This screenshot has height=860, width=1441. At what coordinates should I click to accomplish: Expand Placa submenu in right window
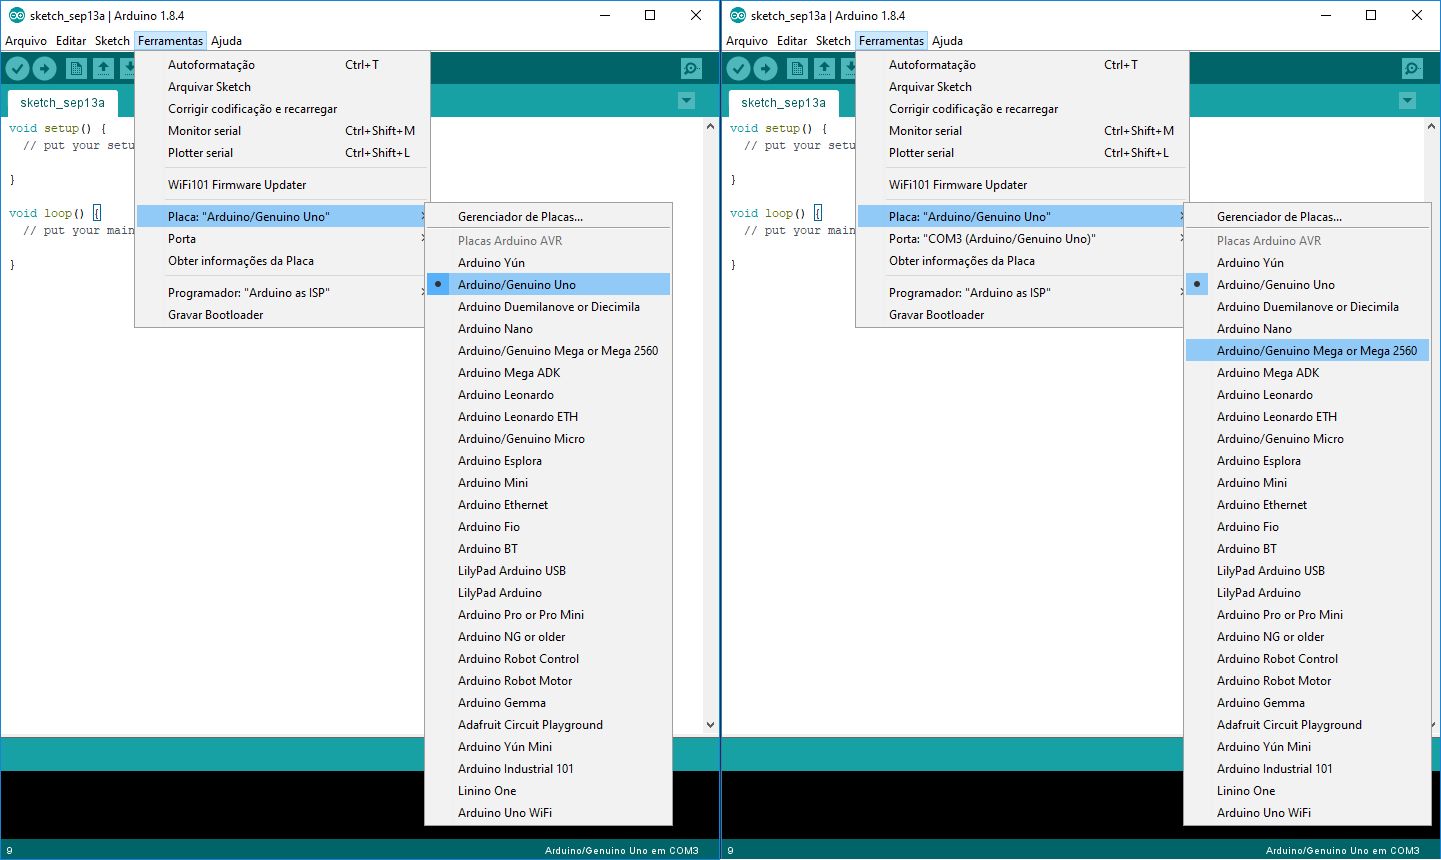pos(1022,217)
